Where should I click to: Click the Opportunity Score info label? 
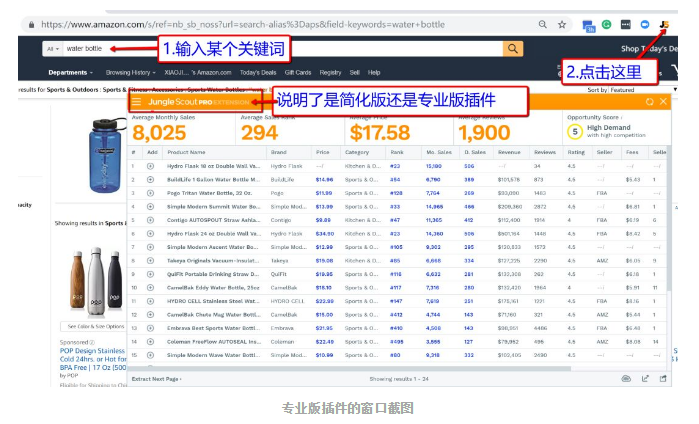(x=595, y=117)
